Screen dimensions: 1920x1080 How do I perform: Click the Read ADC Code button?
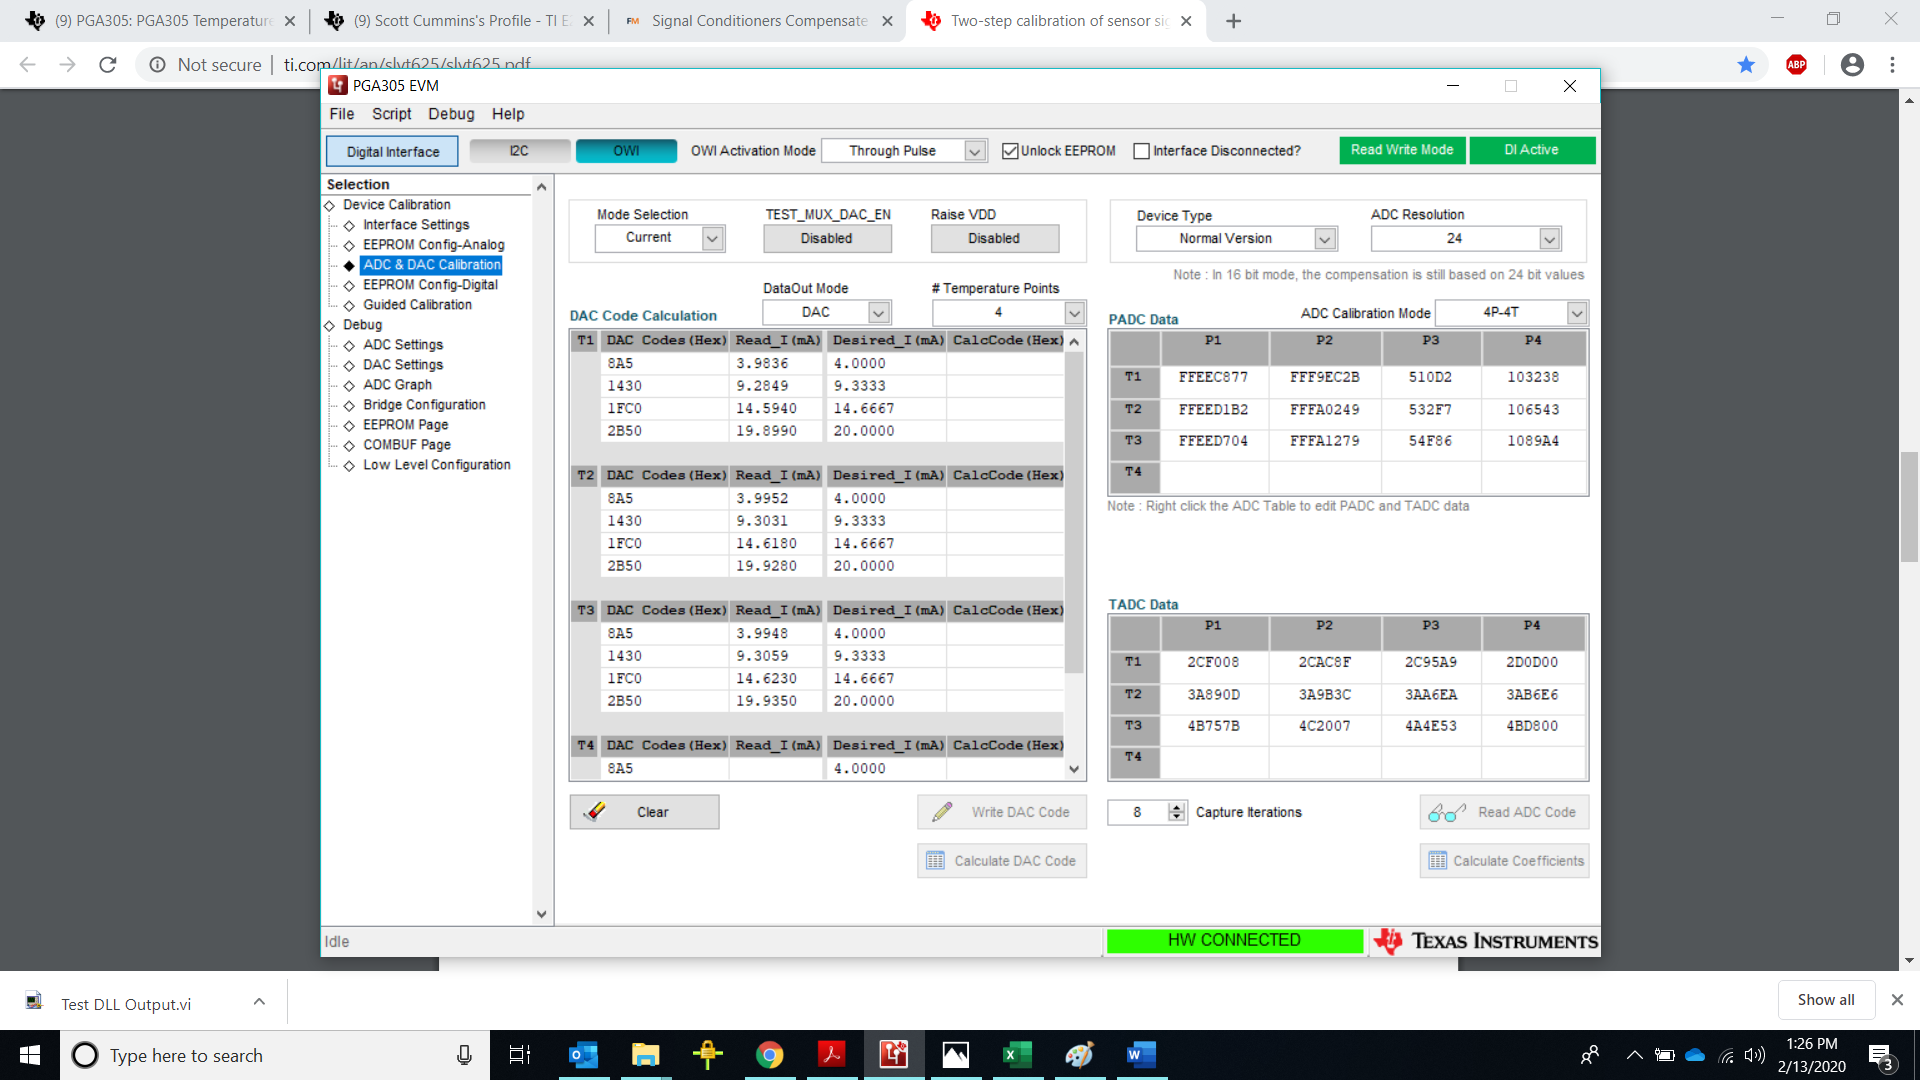[x=1504, y=812]
